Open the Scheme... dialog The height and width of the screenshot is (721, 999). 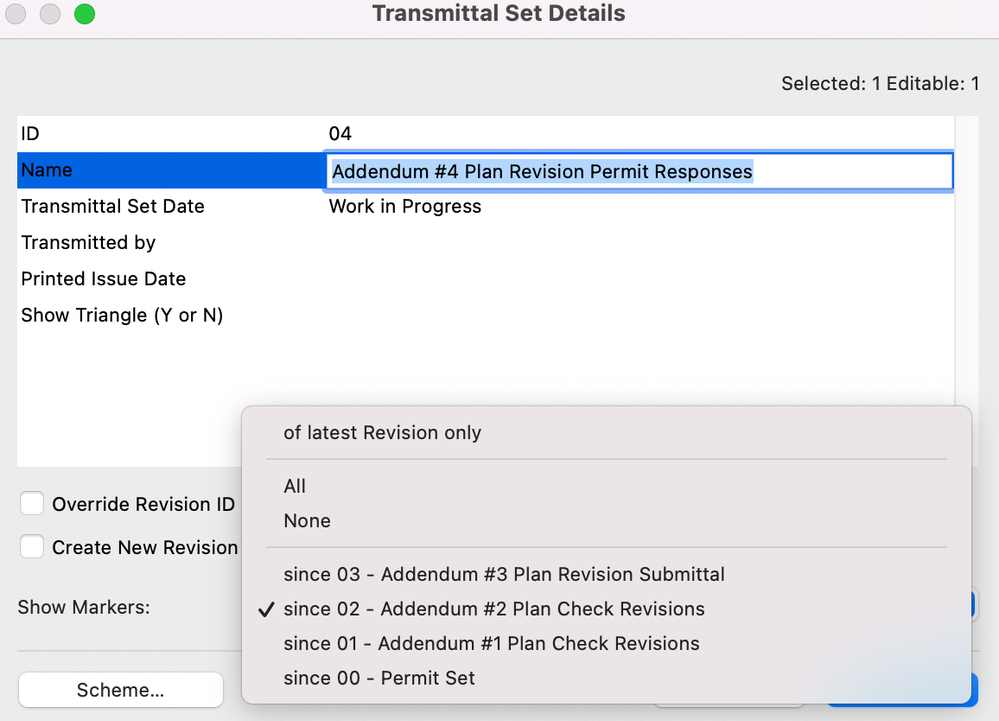click(120, 690)
